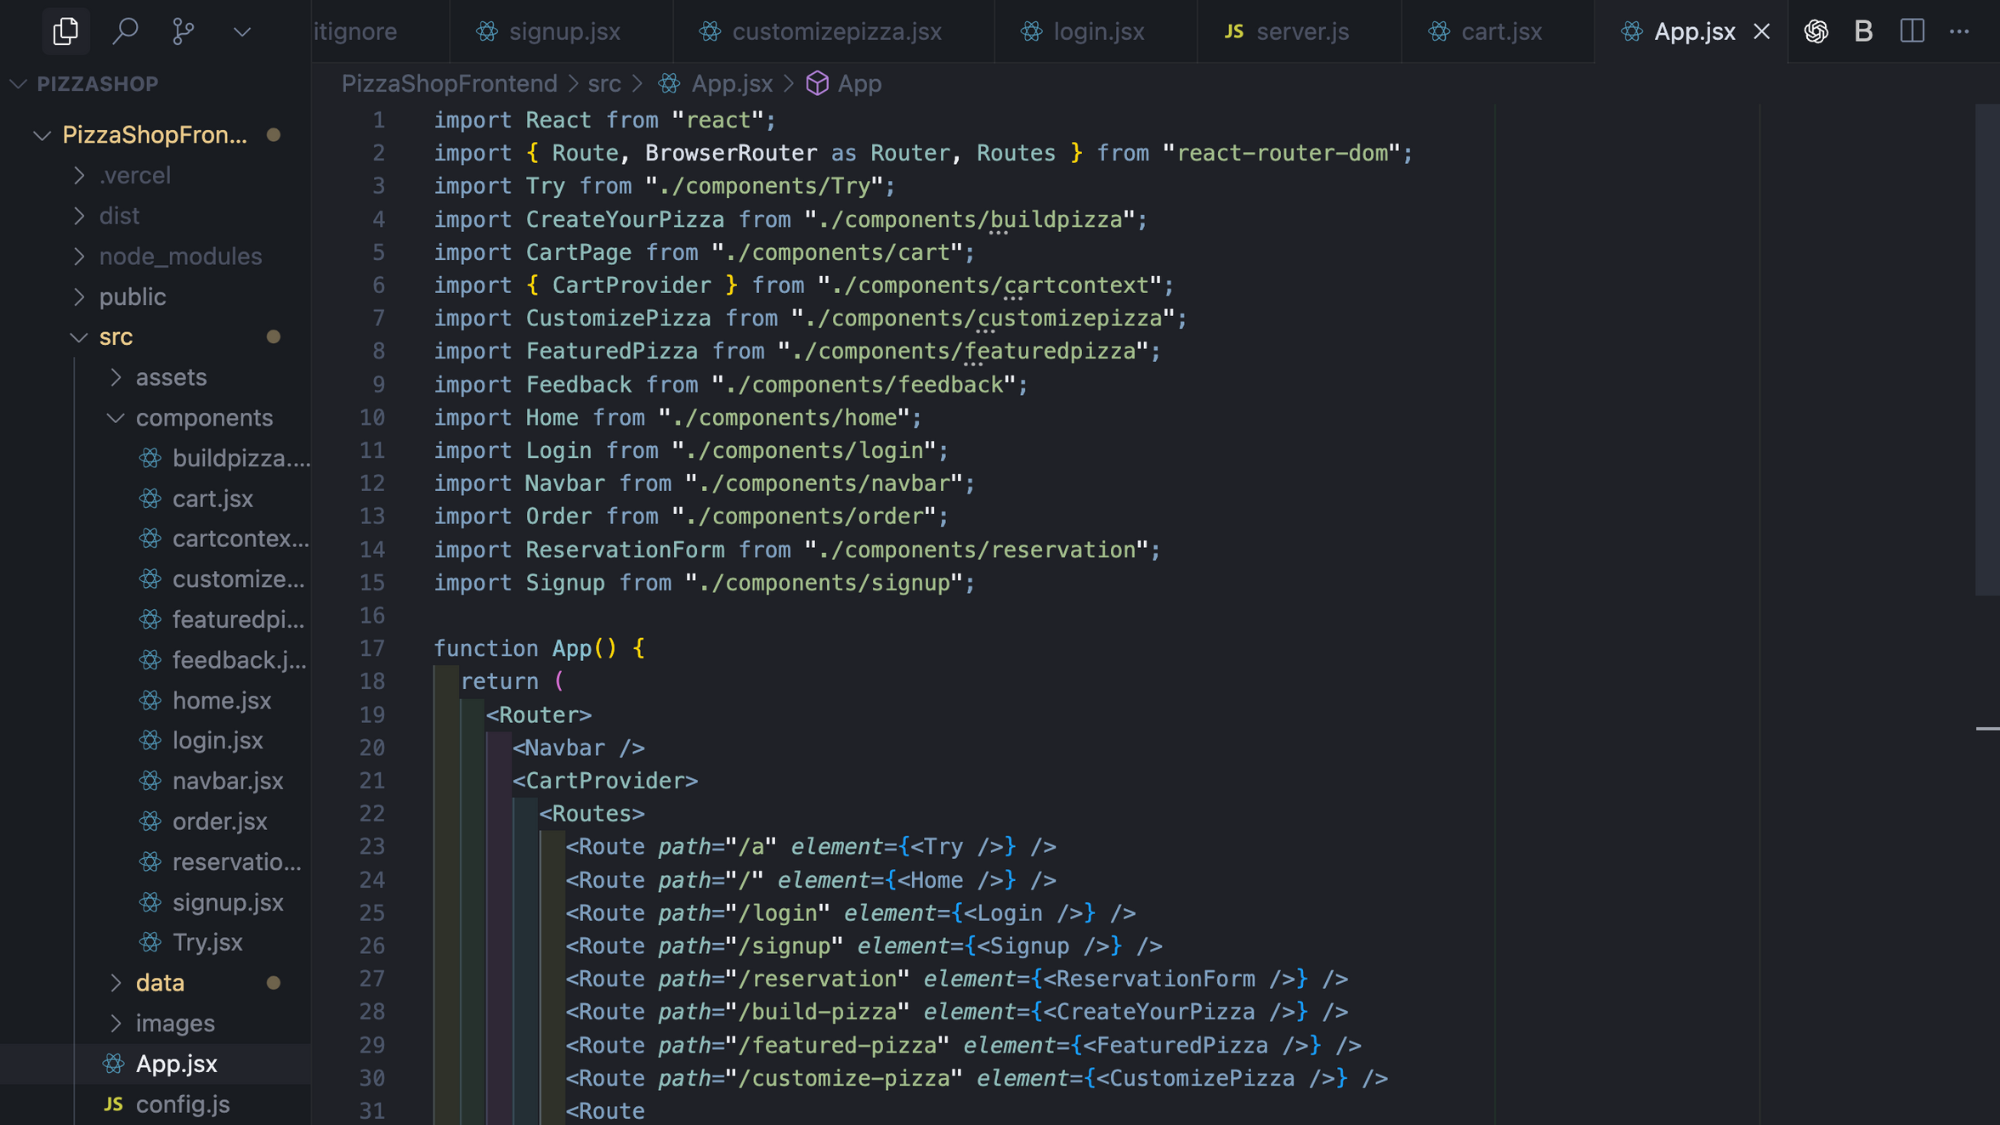Open navbar.jsx in the explorer tree

click(x=155, y=780)
